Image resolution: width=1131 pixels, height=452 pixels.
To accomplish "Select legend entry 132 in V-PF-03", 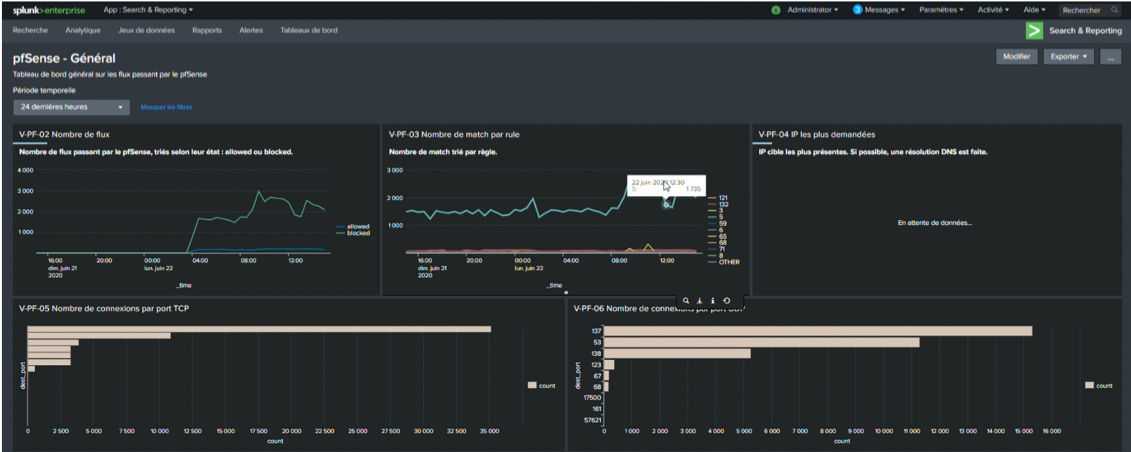I will tap(716, 205).
